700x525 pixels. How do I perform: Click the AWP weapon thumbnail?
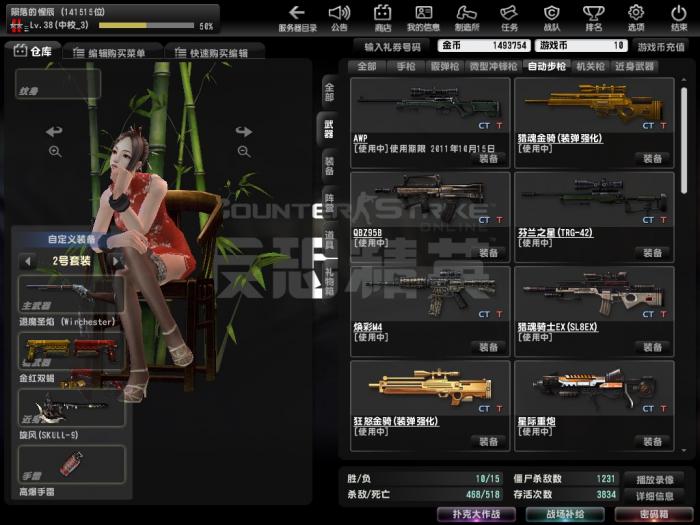coord(430,105)
